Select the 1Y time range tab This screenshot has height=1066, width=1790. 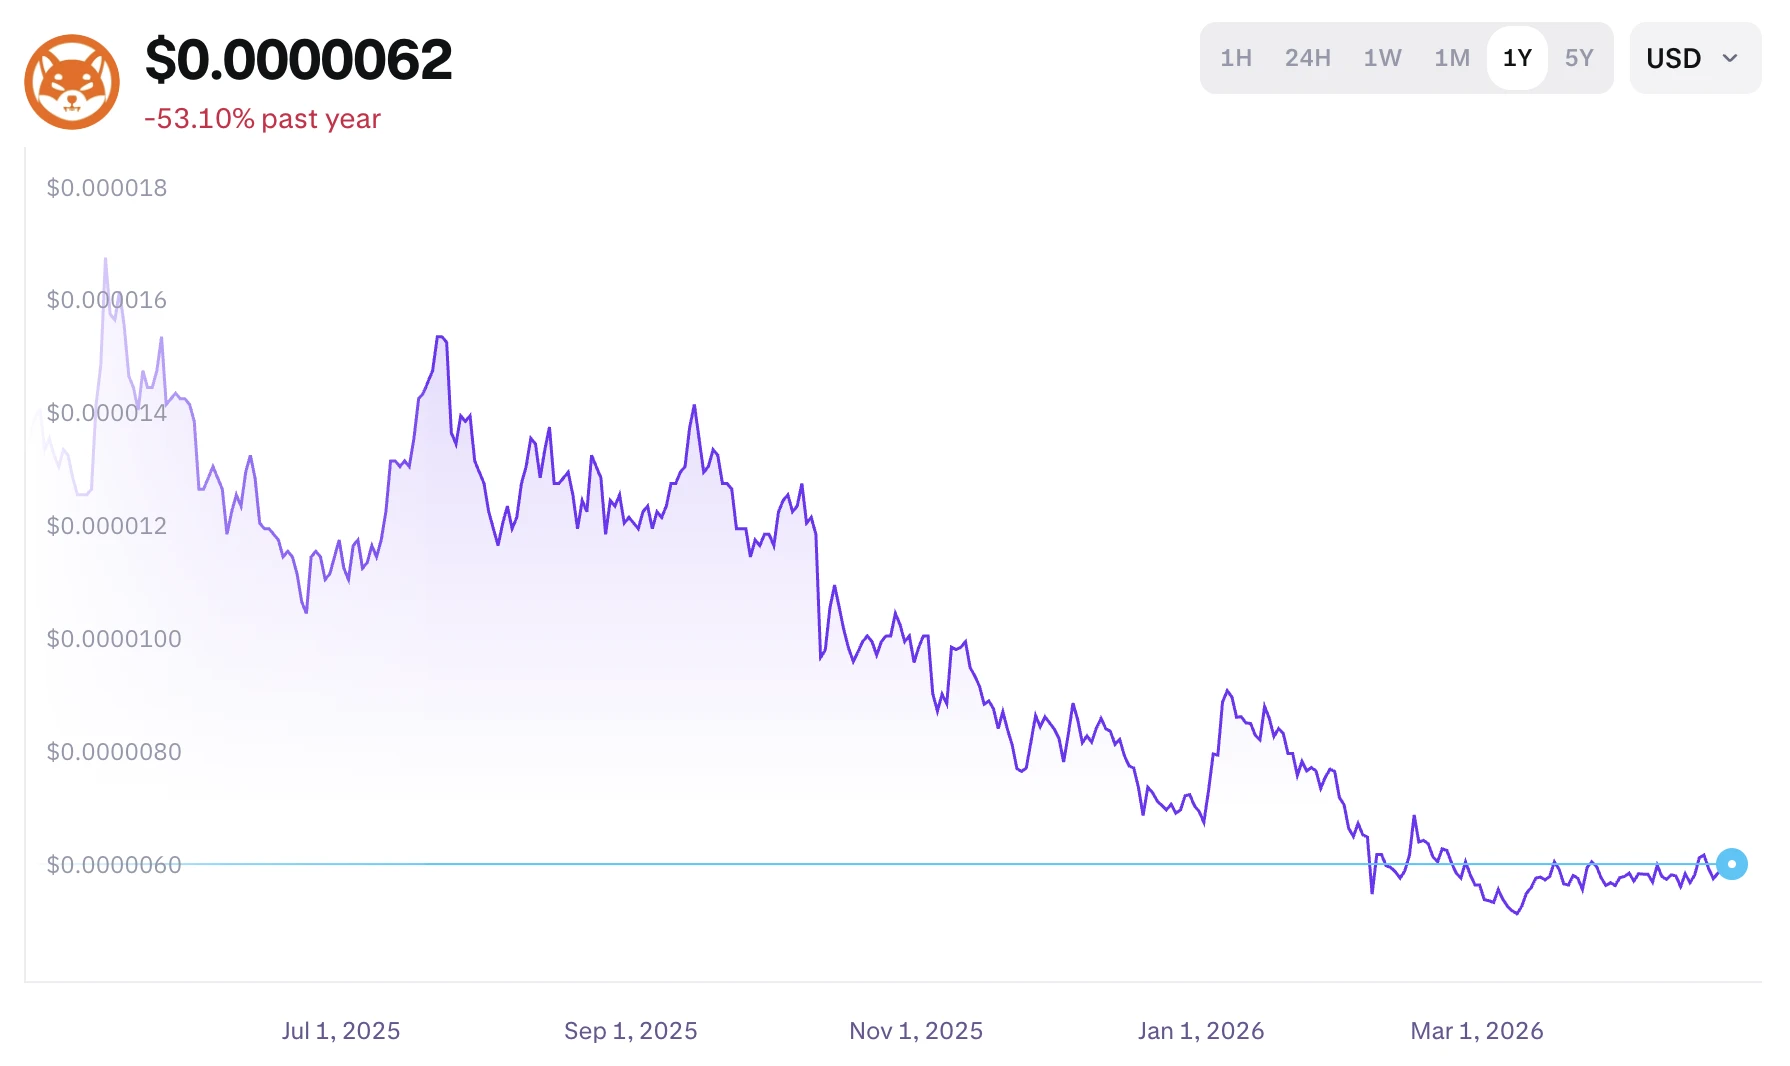tap(1517, 58)
